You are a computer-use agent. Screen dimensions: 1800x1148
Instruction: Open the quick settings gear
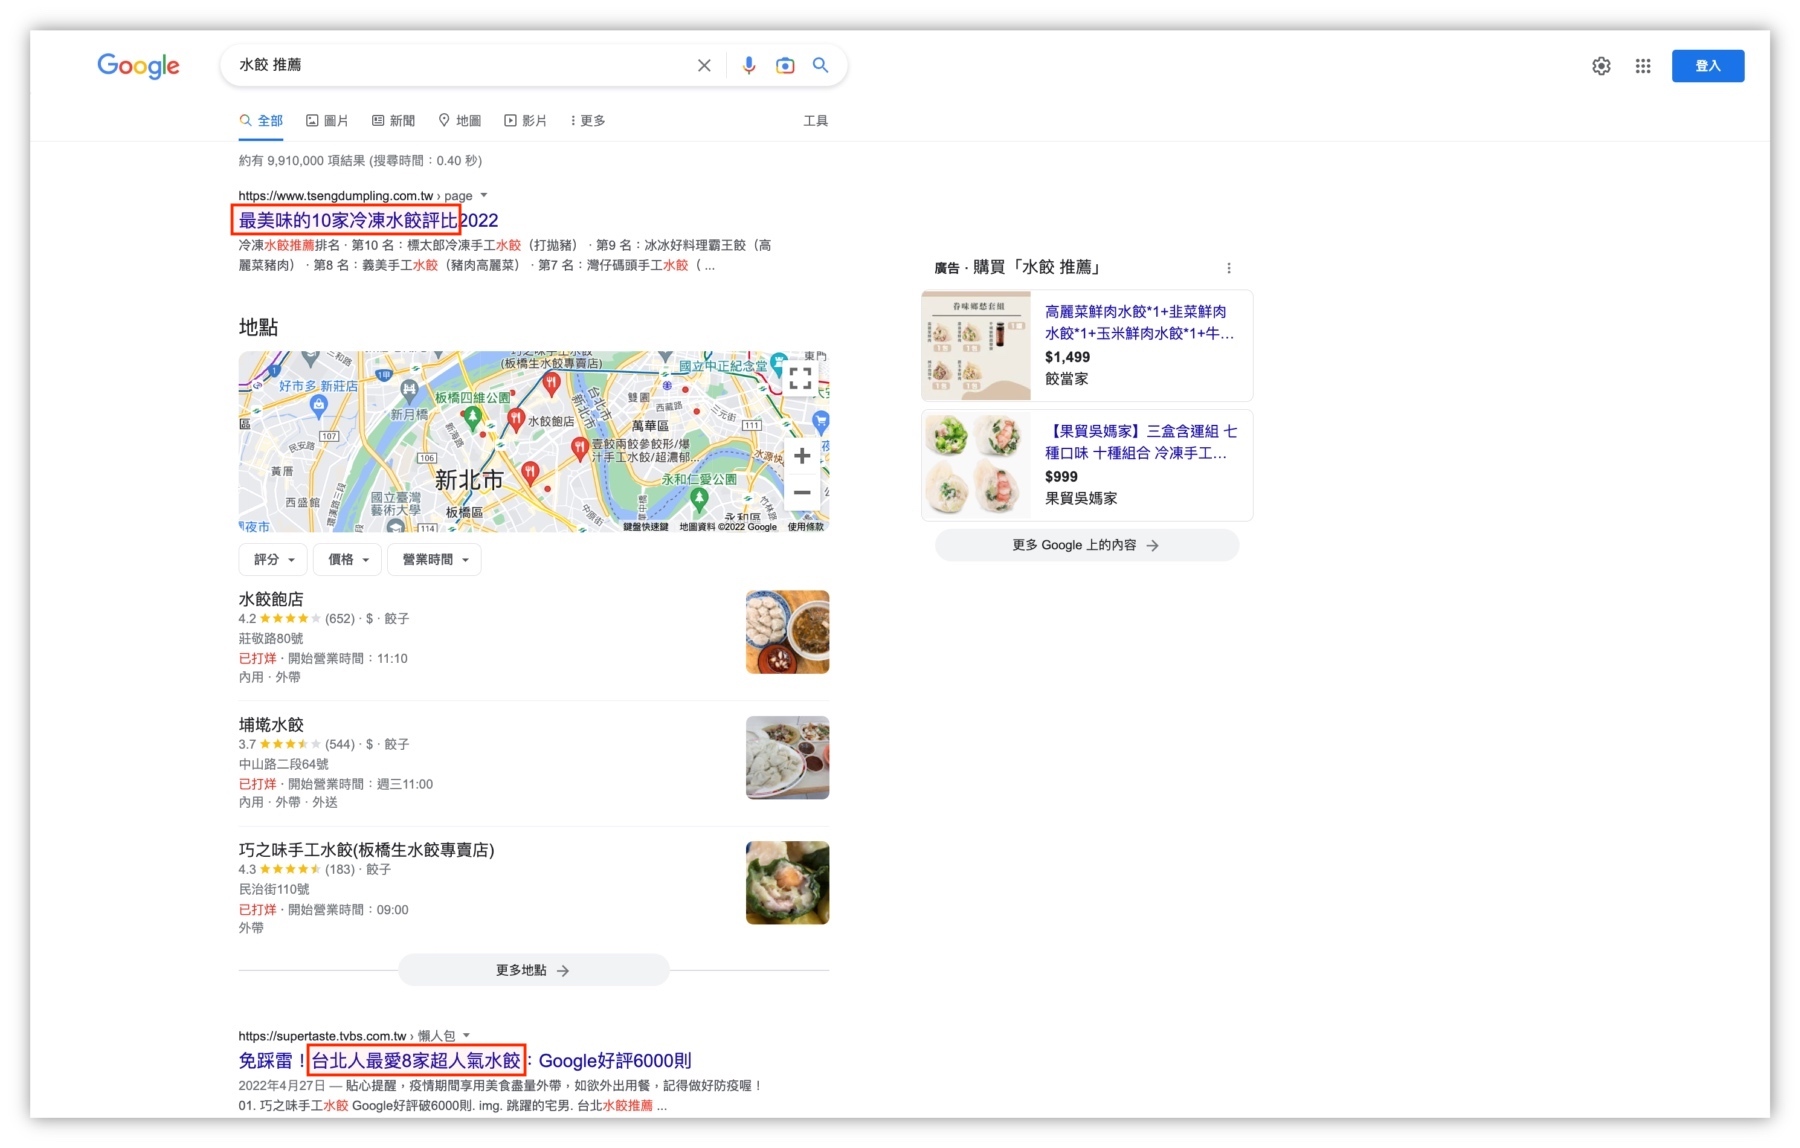(1601, 65)
